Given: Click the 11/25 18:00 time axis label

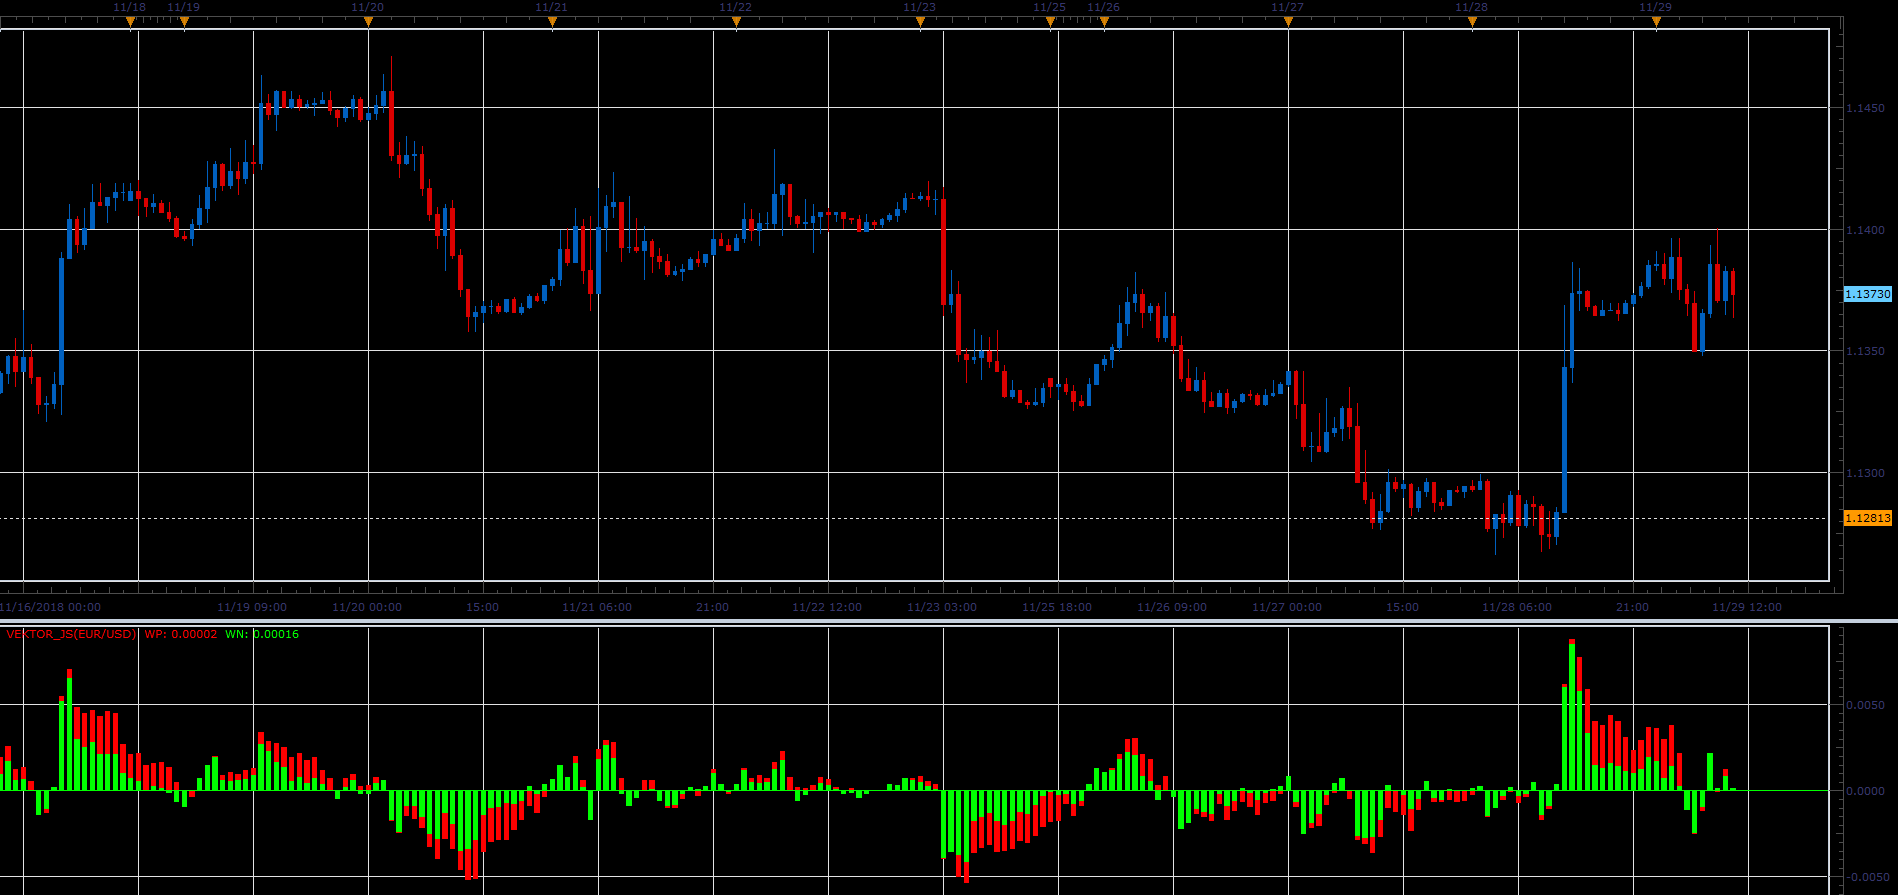Looking at the screenshot, I should coord(1057,607).
